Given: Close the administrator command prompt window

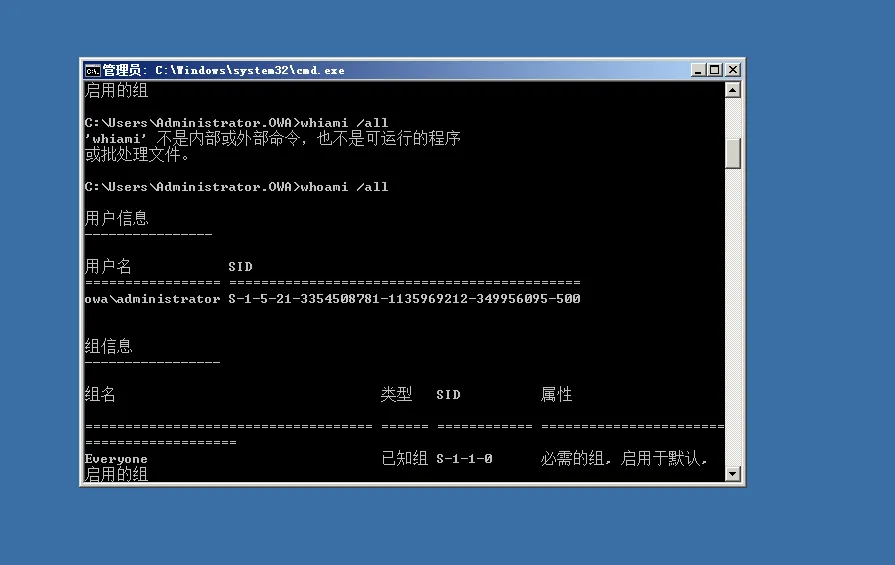Looking at the screenshot, I should (732, 70).
